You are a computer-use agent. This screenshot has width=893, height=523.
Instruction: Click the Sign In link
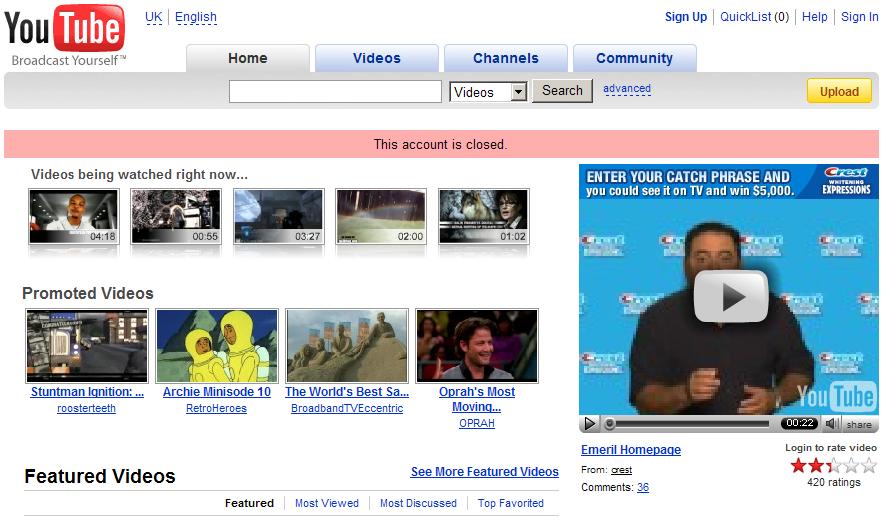pyautogui.click(x=859, y=17)
